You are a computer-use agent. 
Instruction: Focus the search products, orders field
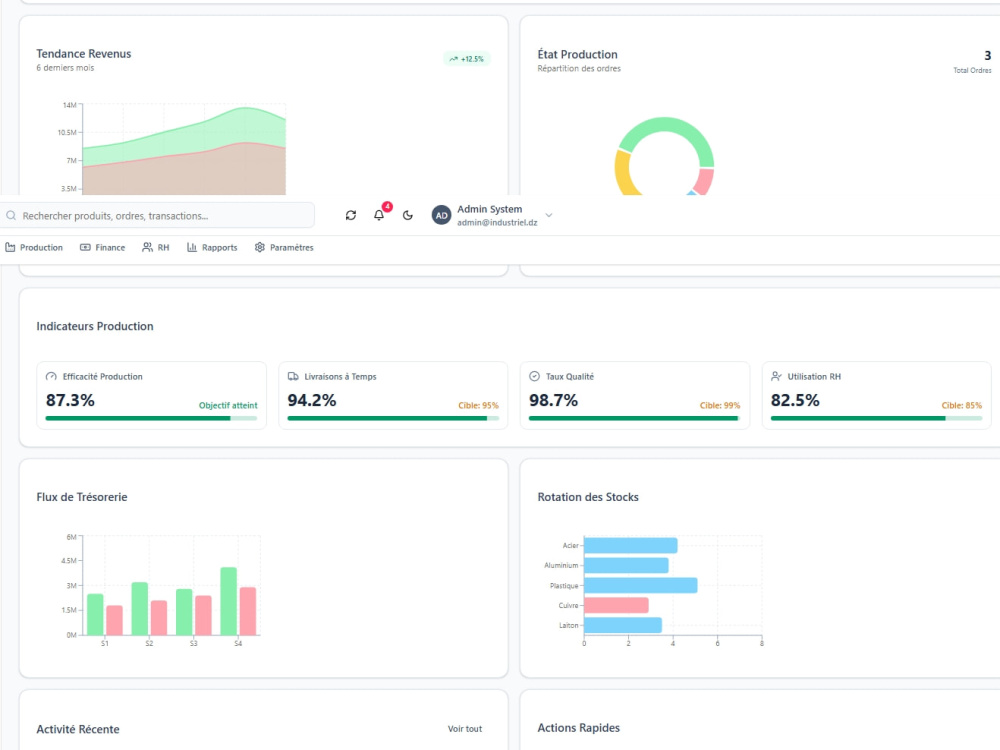(158, 216)
